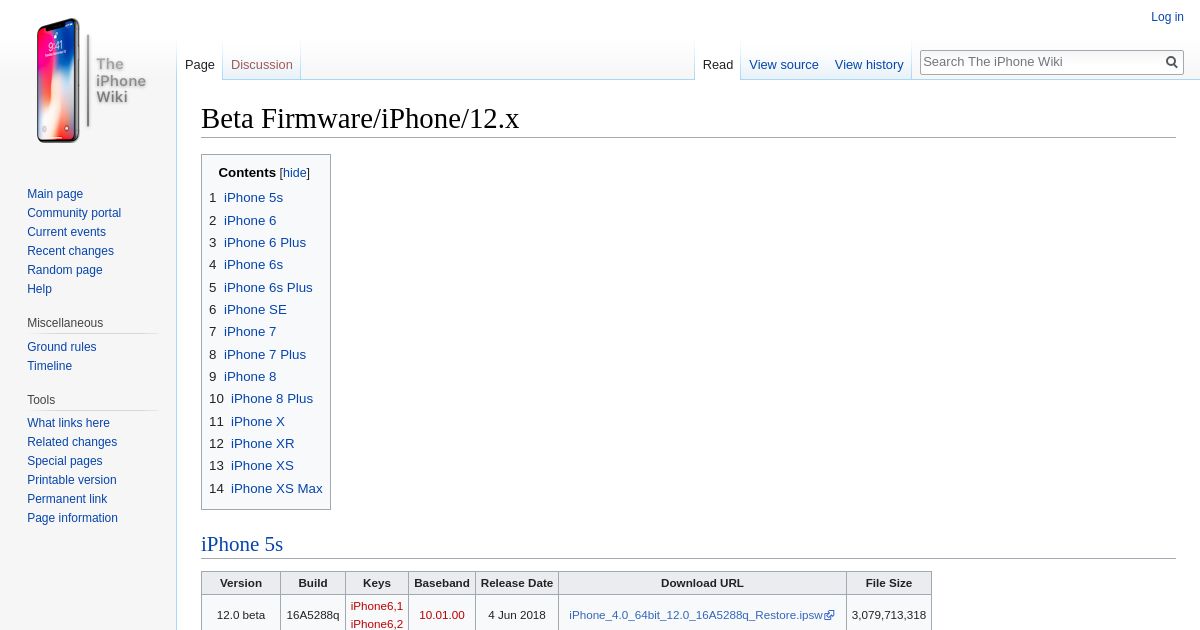1200x630 pixels.
Task: Click the search magnifier icon
Action: [x=1172, y=62]
